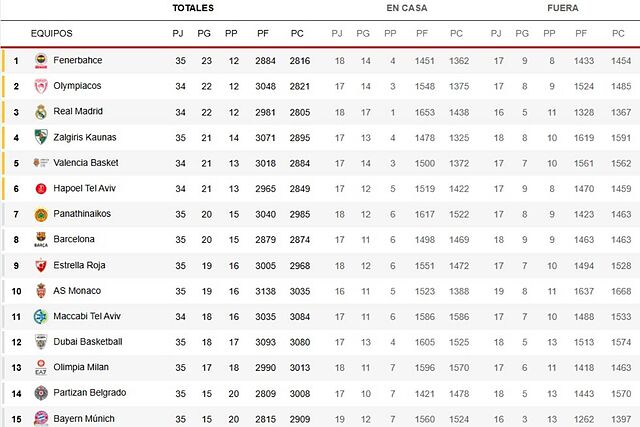Viewport: 640px width, 427px height.
Task: Click the EQUIPOS column header
Action: [52, 34]
